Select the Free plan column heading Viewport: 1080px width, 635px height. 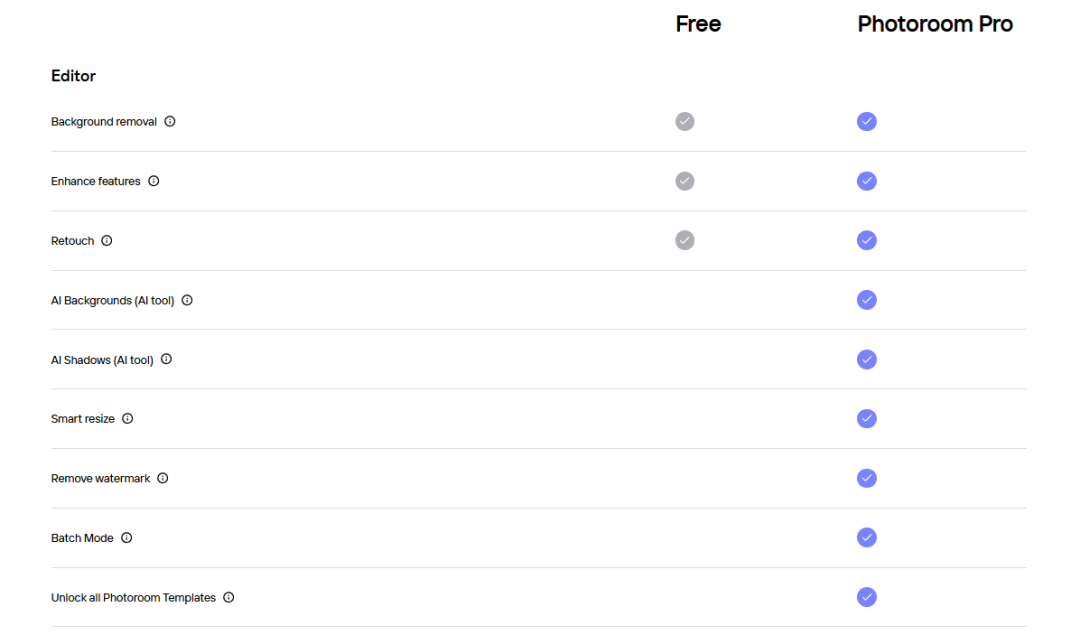pos(698,24)
